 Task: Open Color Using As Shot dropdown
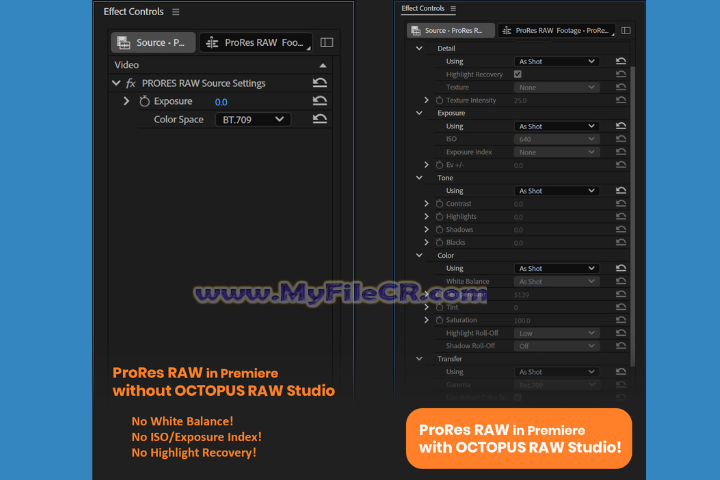pos(556,268)
